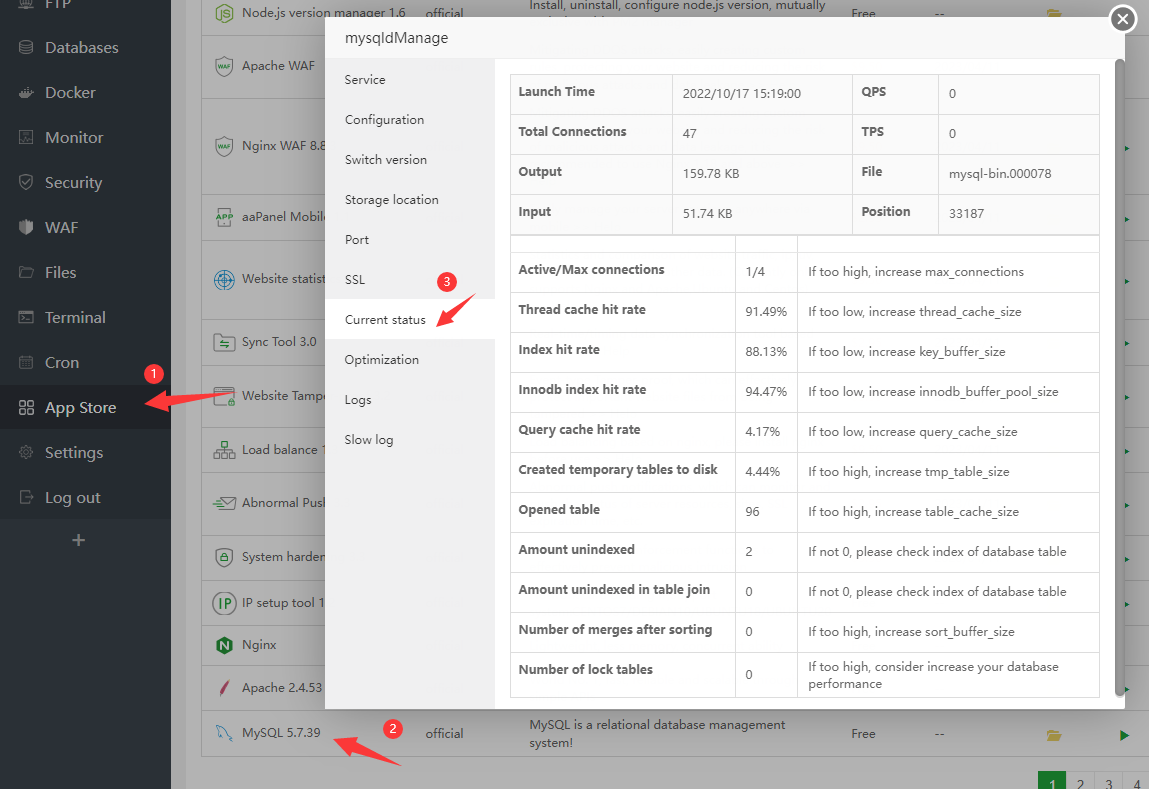The height and width of the screenshot is (789, 1149).
Task: Click the Docker whale icon
Action: 27,93
